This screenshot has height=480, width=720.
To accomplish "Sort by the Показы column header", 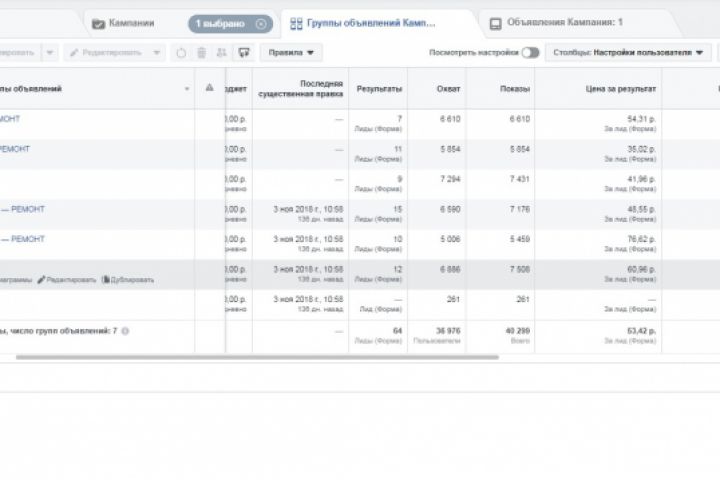I will point(515,89).
